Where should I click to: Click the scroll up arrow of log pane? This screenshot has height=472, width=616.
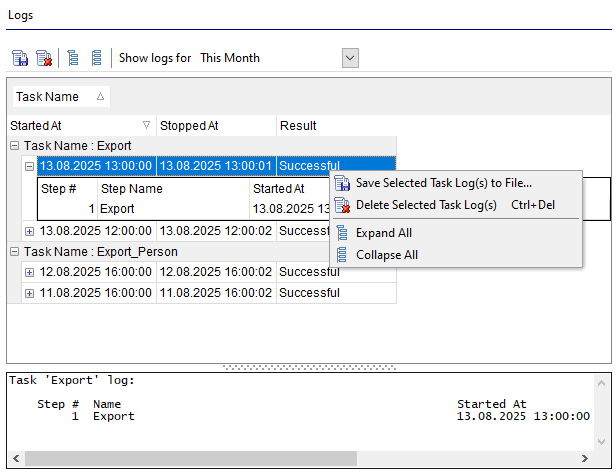tap(601, 383)
